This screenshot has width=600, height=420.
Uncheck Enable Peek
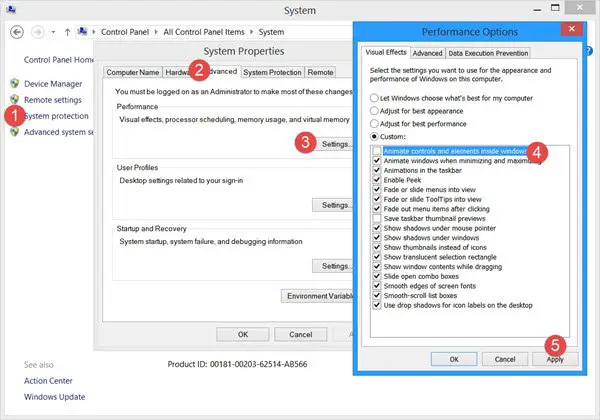click(x=377, y=180)
